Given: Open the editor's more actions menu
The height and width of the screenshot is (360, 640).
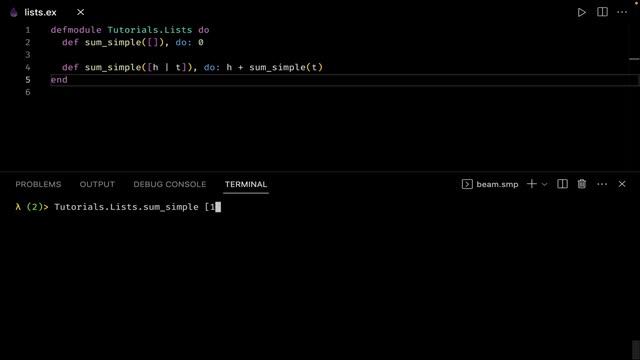Looking at the screenshot, I should click(x=622, y=12).
